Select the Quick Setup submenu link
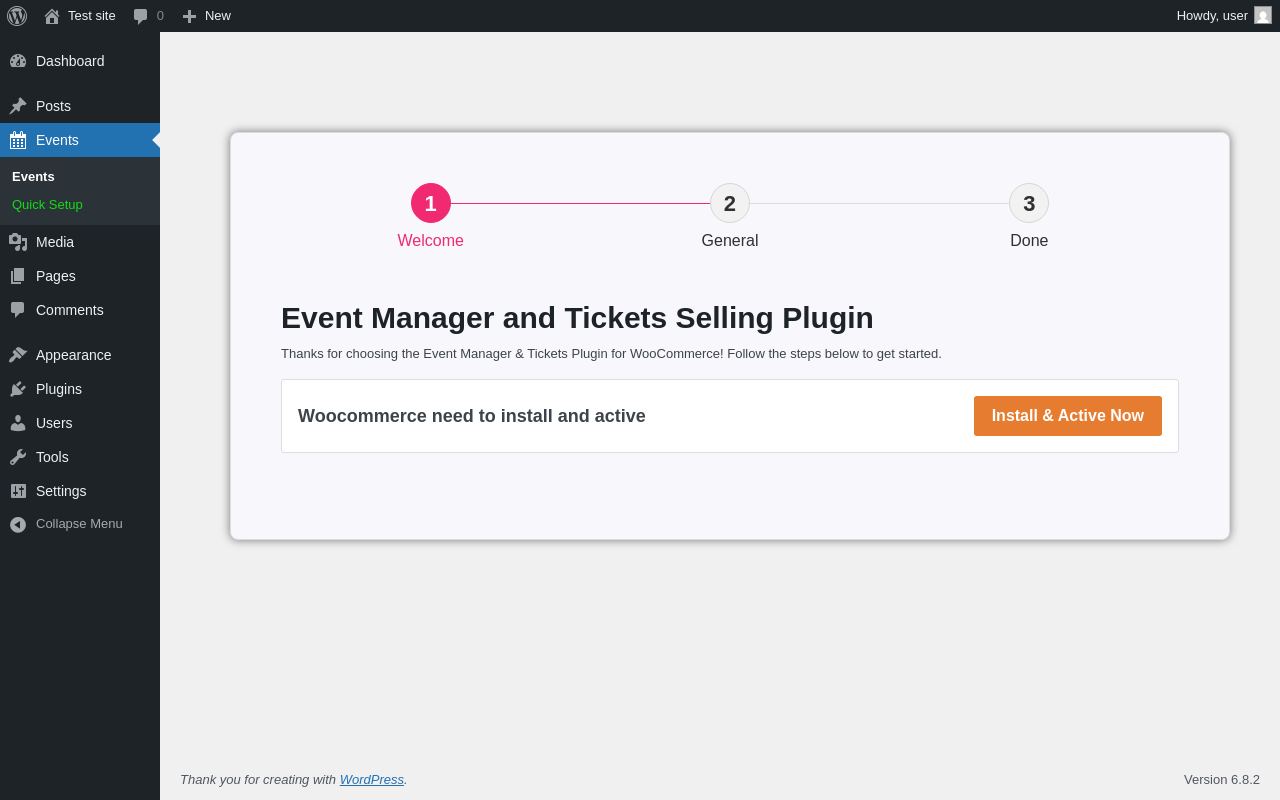 (47, 204)
